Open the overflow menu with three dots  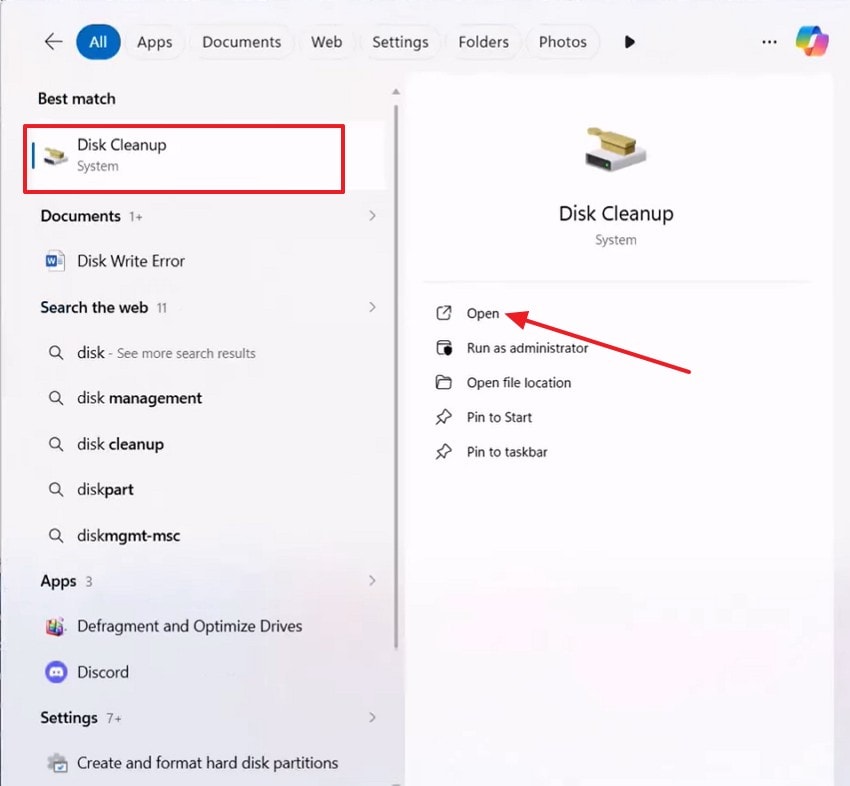pyautogui.click(x=769, y=41)
